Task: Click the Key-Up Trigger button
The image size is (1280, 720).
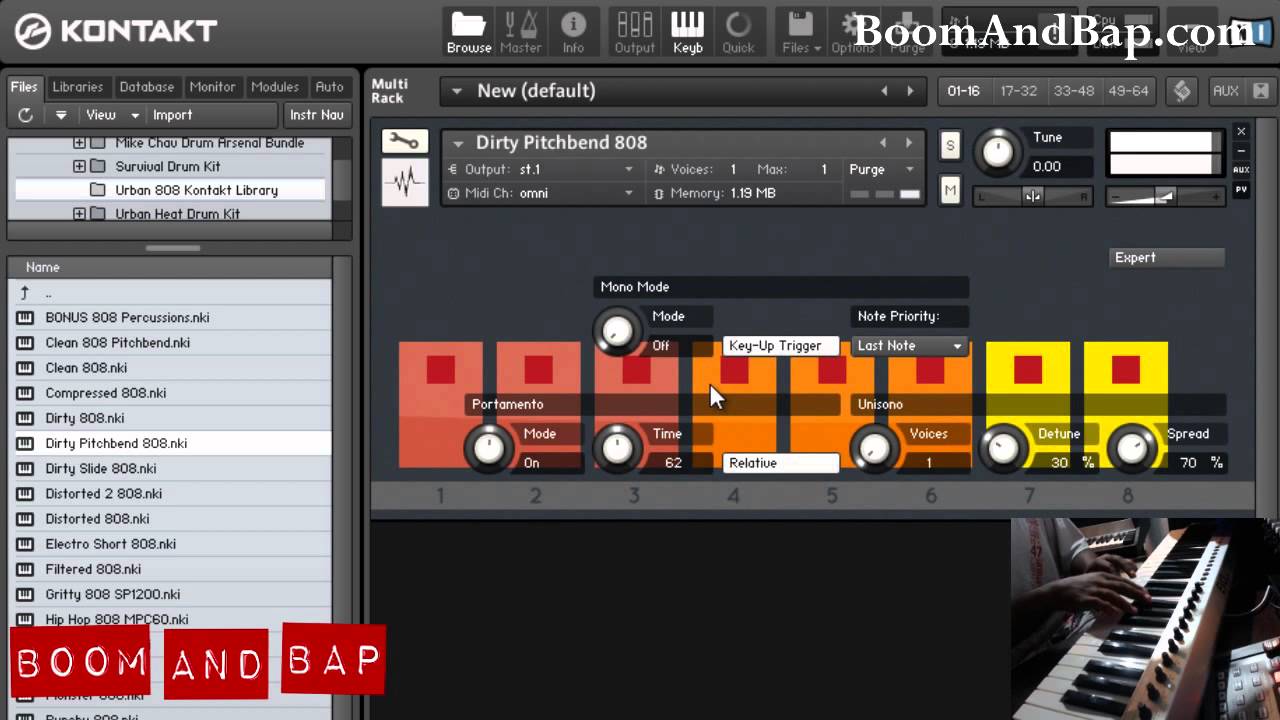Action: pyautogui.click(x=780, y=346)
